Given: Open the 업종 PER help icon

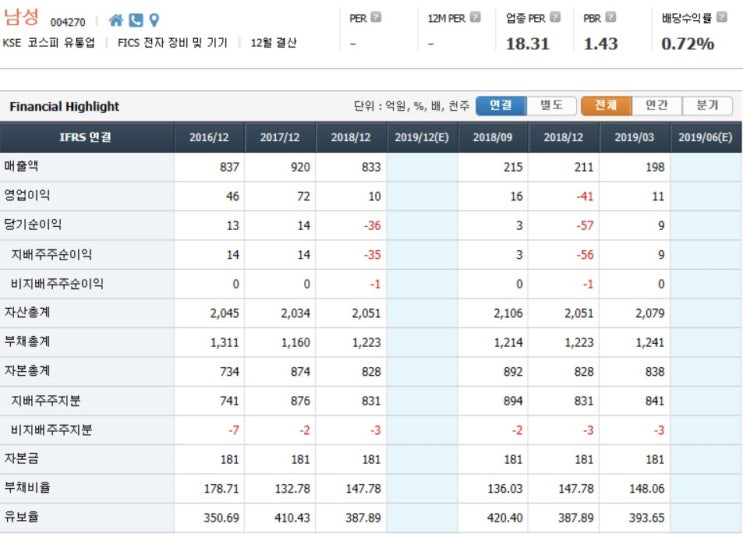Looking at the screenshot, I should click(555, 17).
